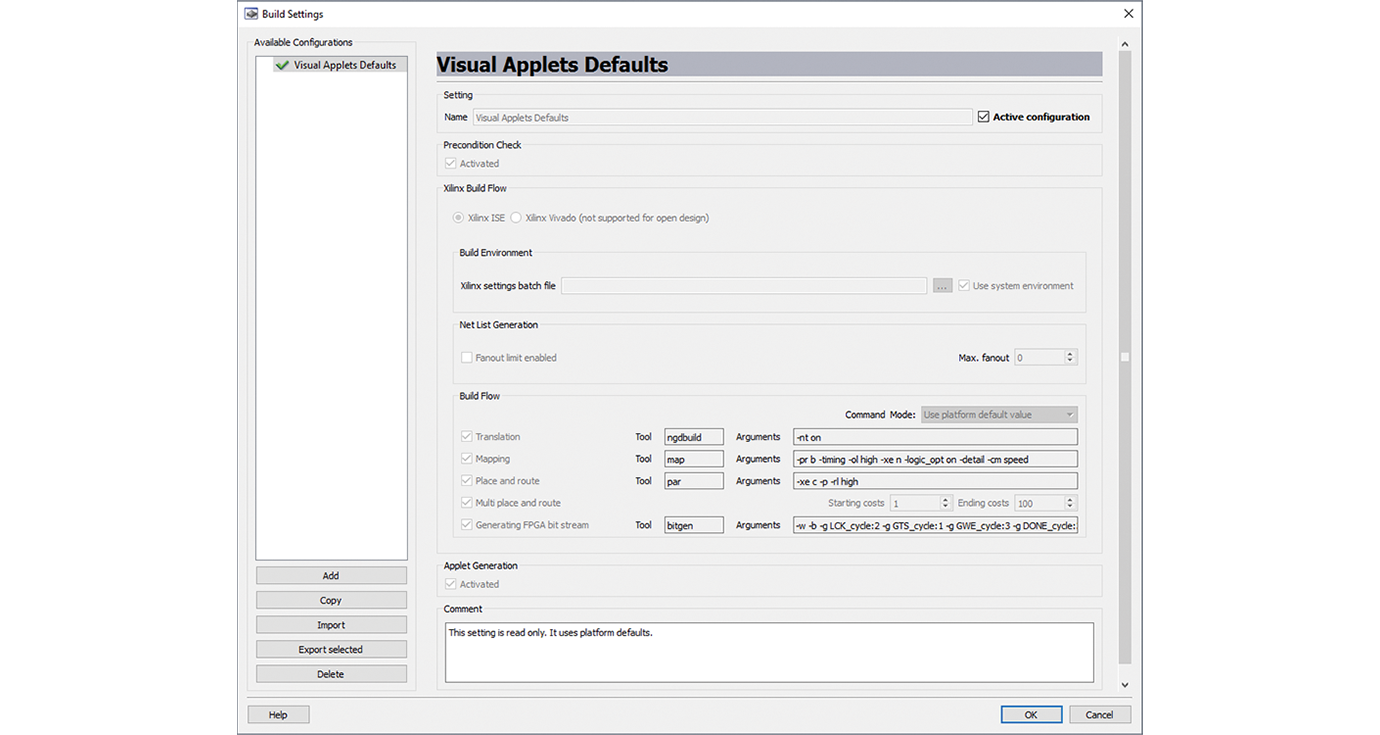
Task: Click the map Tool field
Action: pos(693,459)
